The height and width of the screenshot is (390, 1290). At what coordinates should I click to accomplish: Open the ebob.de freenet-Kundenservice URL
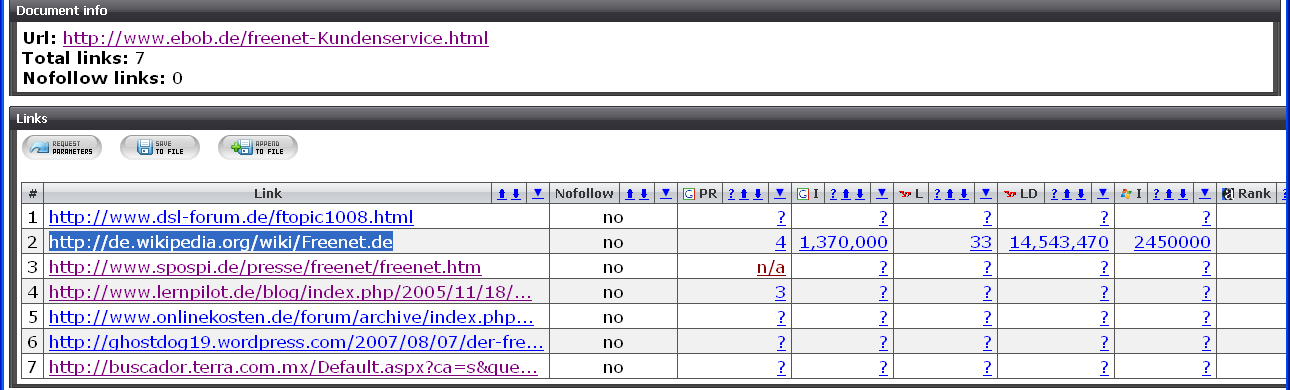click(x=276, y=39)
